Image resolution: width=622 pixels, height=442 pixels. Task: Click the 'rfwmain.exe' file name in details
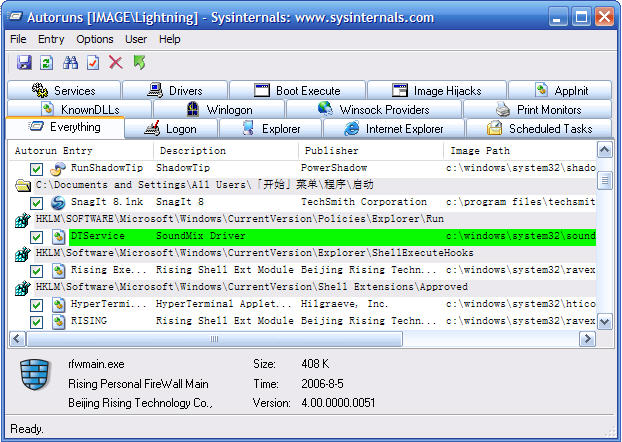pos(96,364)
